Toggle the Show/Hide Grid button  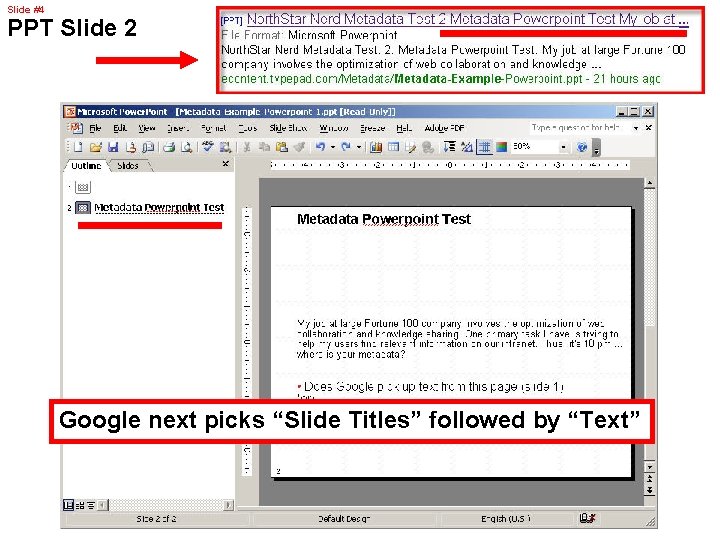[x=484, y=147]
